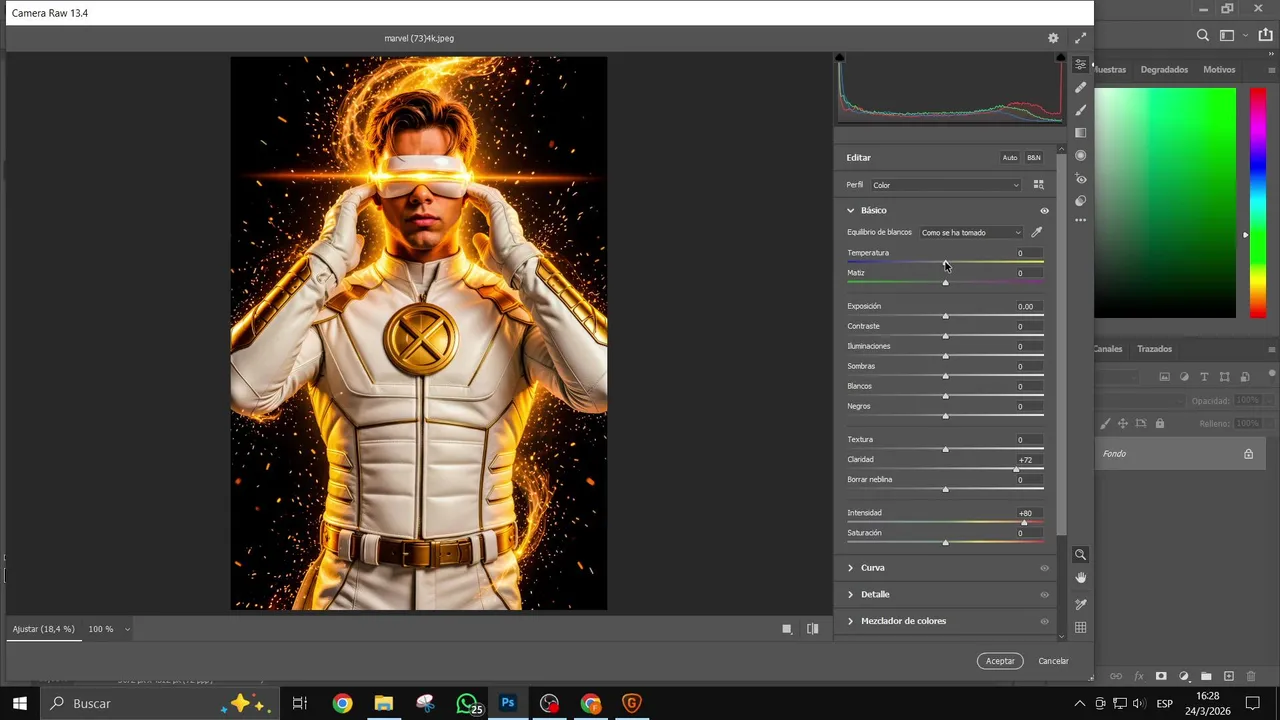Click the Fondo layer lock icon
Image resolution: width=1280 pixels, height=720 pixels.
click(1248, 454)
